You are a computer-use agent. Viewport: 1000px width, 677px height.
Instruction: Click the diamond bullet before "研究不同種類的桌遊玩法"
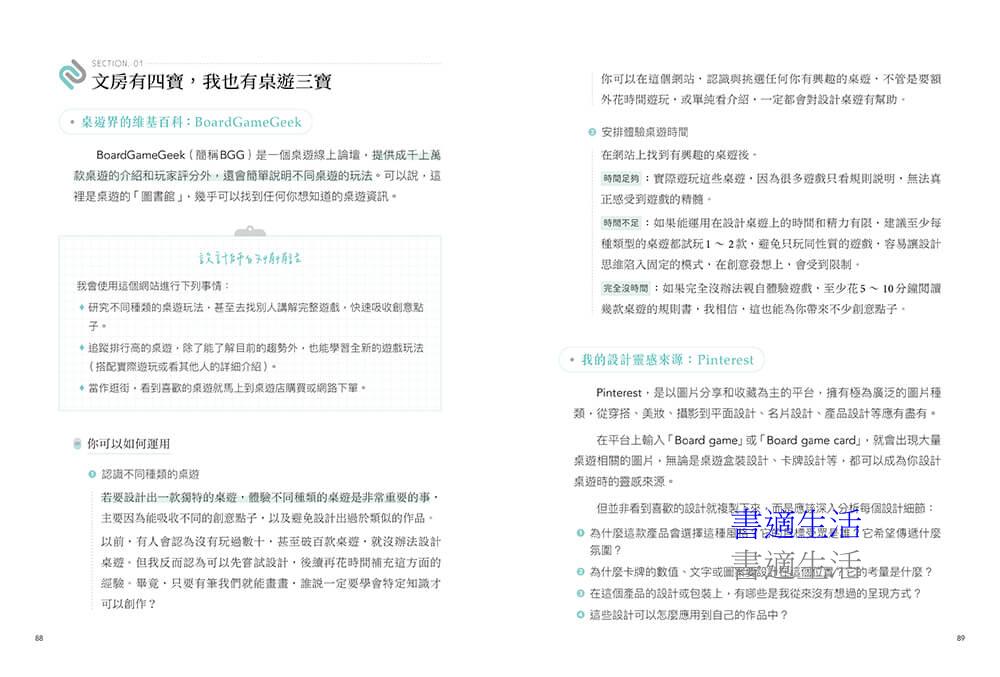82,307
